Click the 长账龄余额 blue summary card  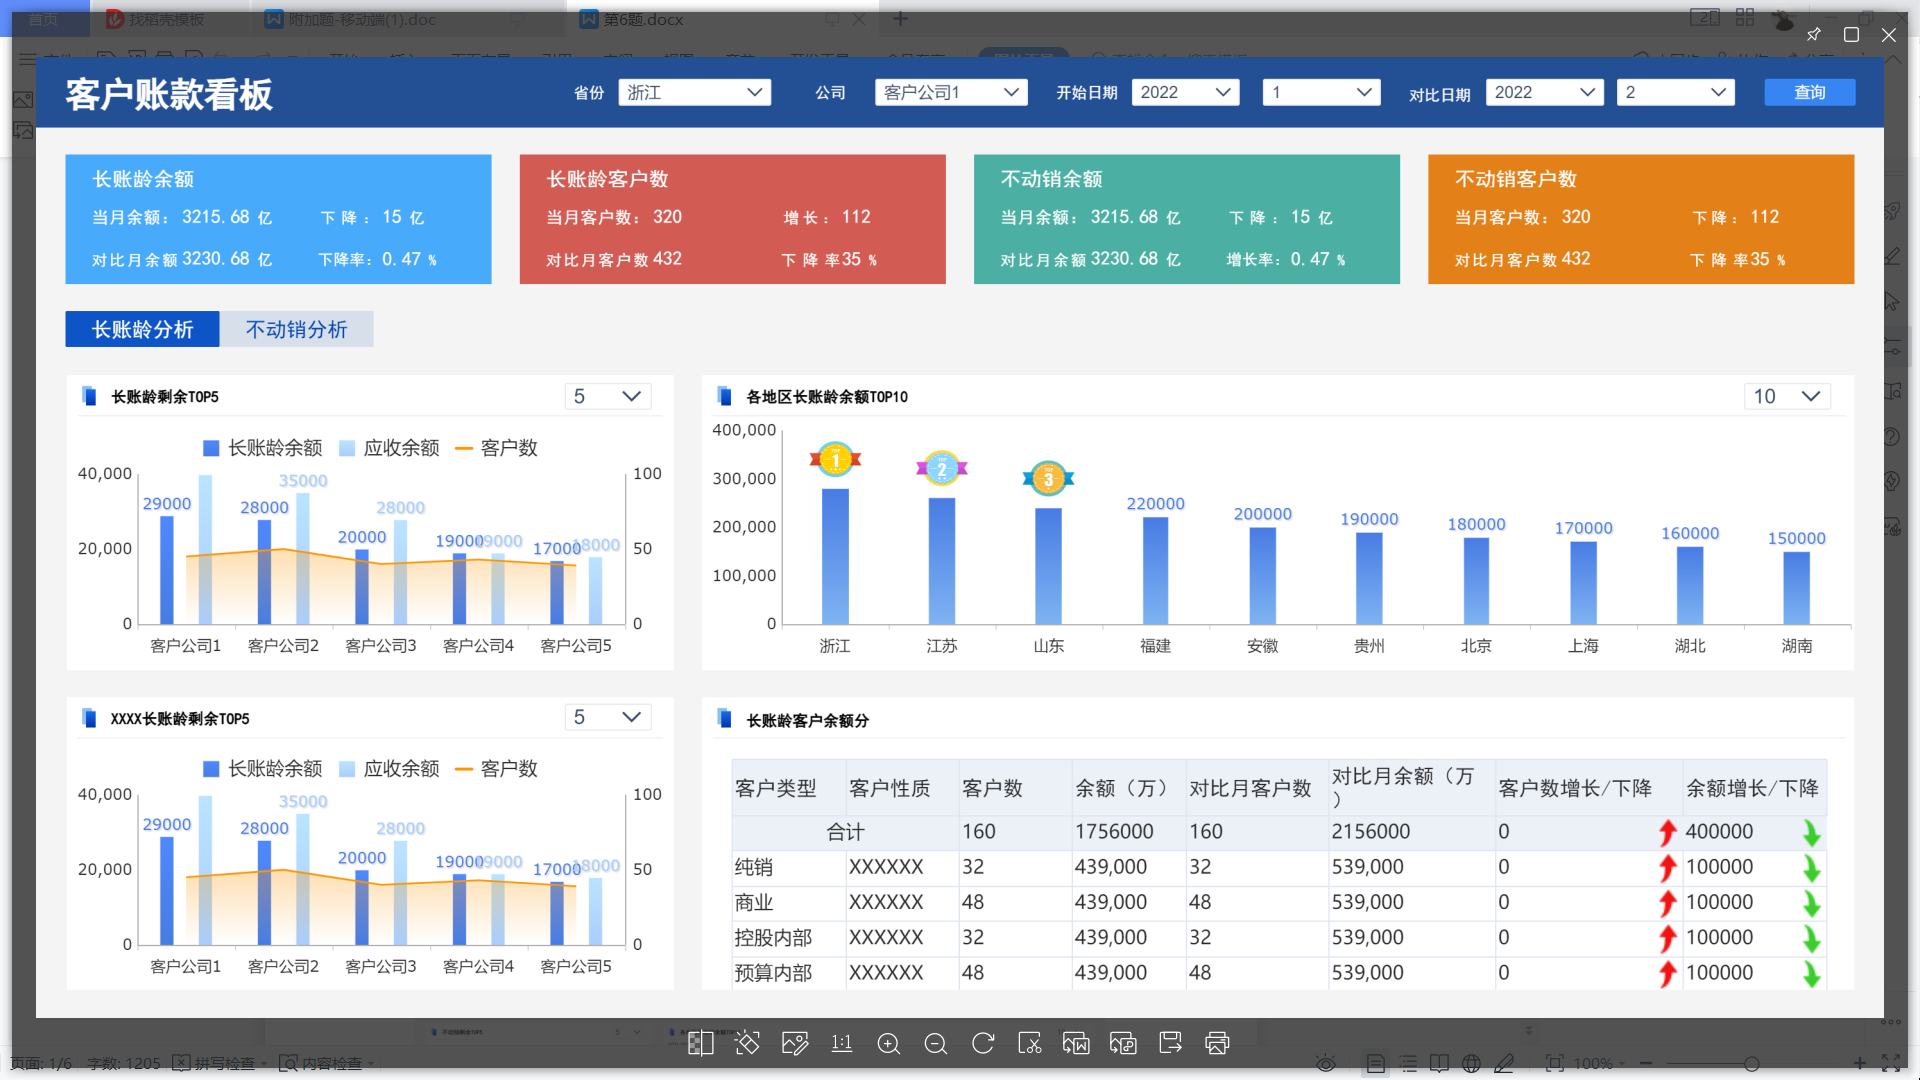(278, 219)
